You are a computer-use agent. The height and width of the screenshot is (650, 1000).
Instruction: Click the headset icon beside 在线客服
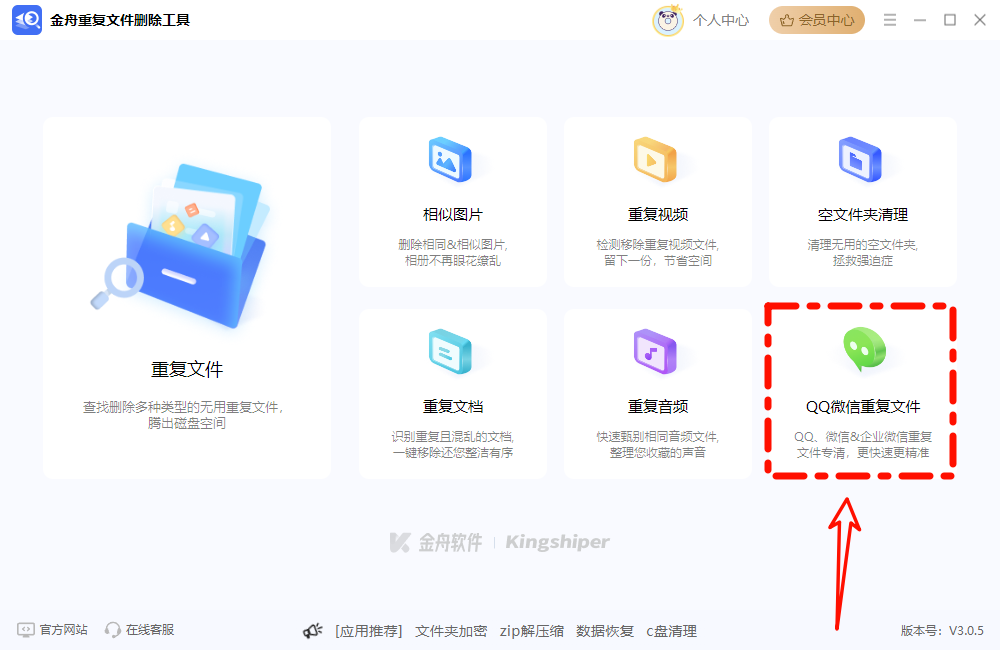coord(113,630)
